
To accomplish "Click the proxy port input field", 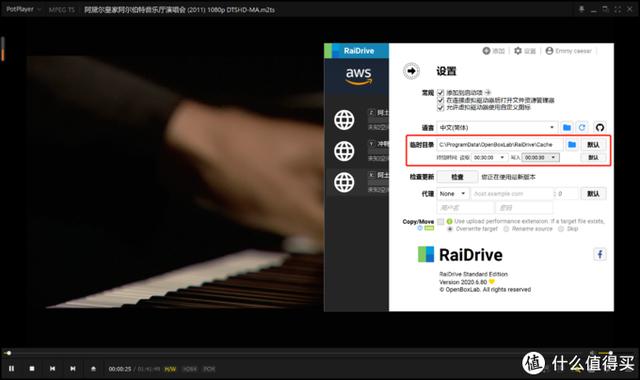I will point(567,193).
